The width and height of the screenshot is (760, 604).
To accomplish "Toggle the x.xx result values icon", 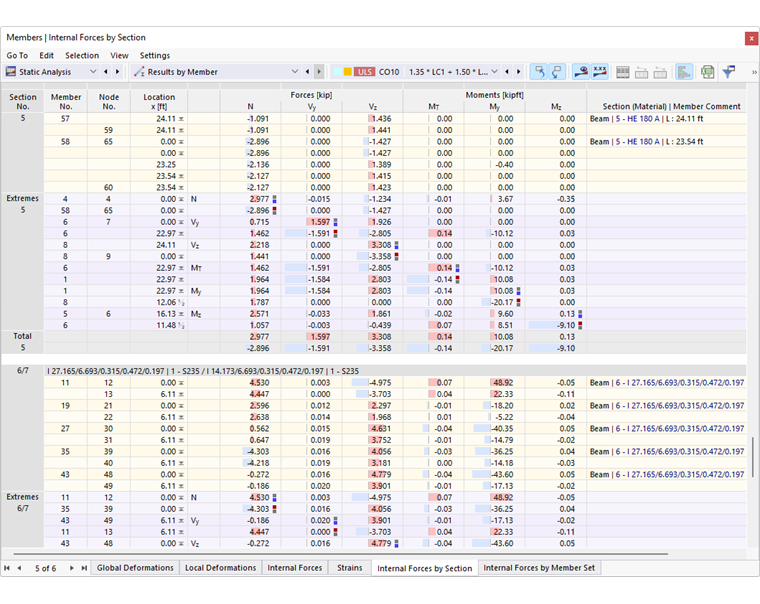I will (600, 72).
